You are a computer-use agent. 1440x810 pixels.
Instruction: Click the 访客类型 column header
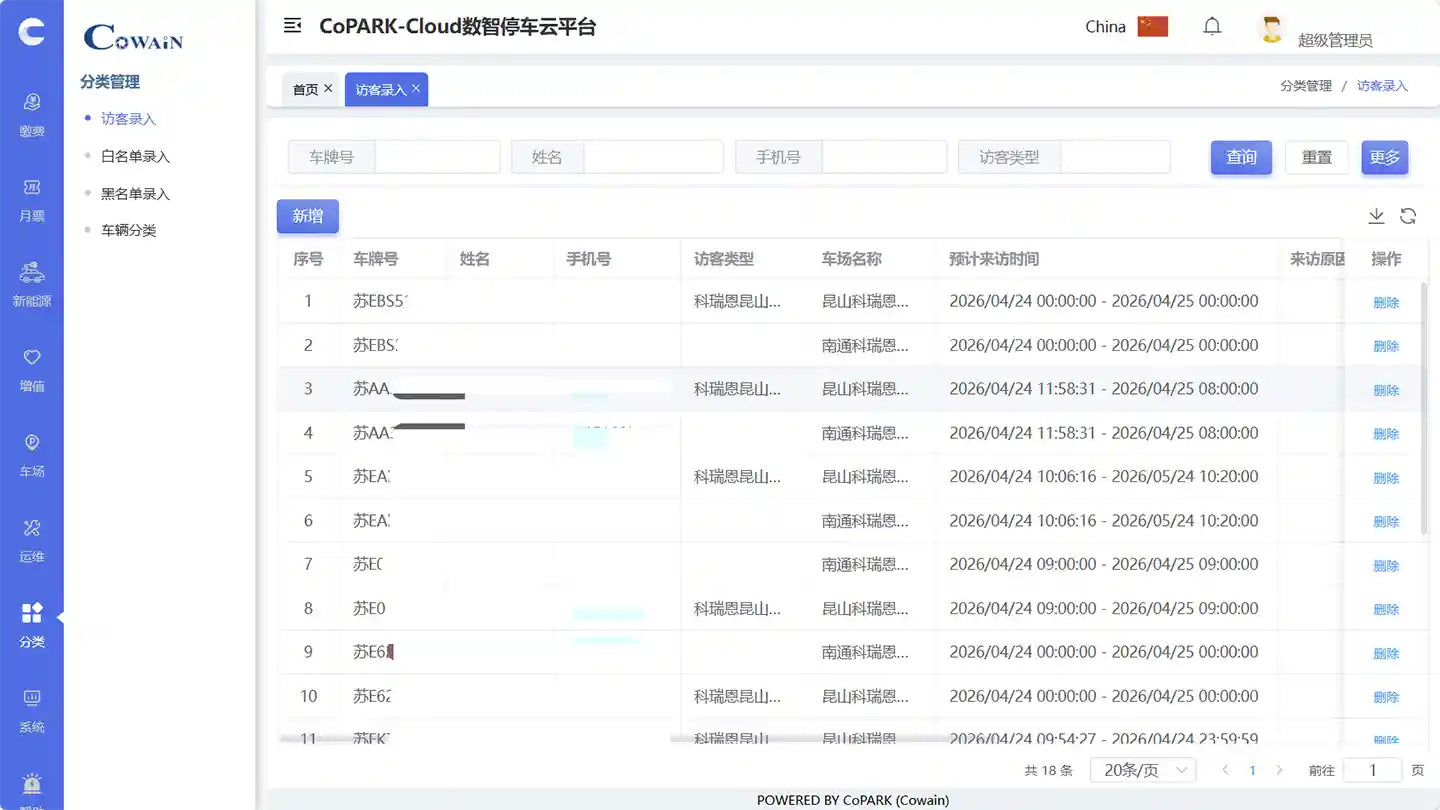click(724, 259)
